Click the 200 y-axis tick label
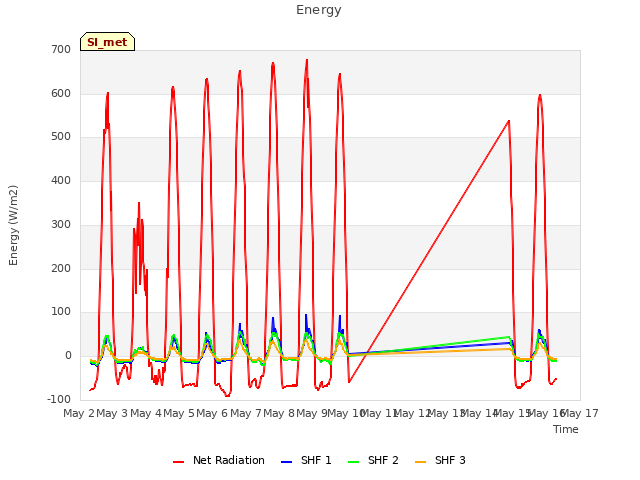The width and height of the screenshot is (640, 480). point(61,269)
